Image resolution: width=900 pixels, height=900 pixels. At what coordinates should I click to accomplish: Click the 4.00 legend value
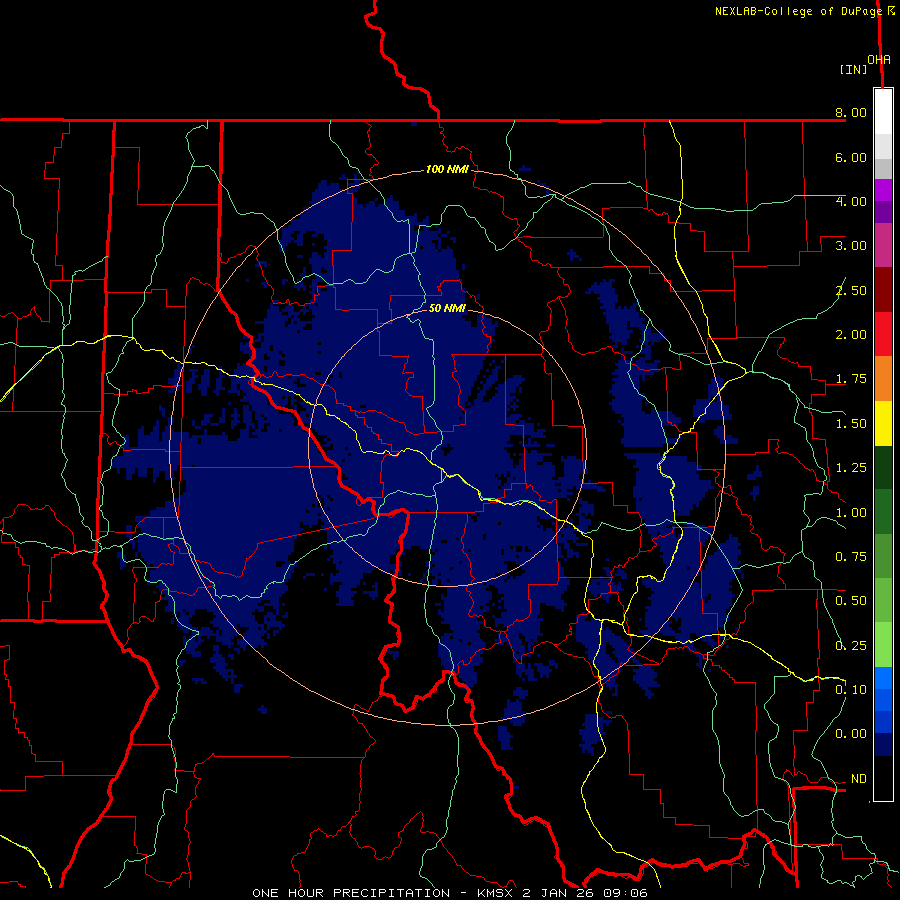[851, 201]
